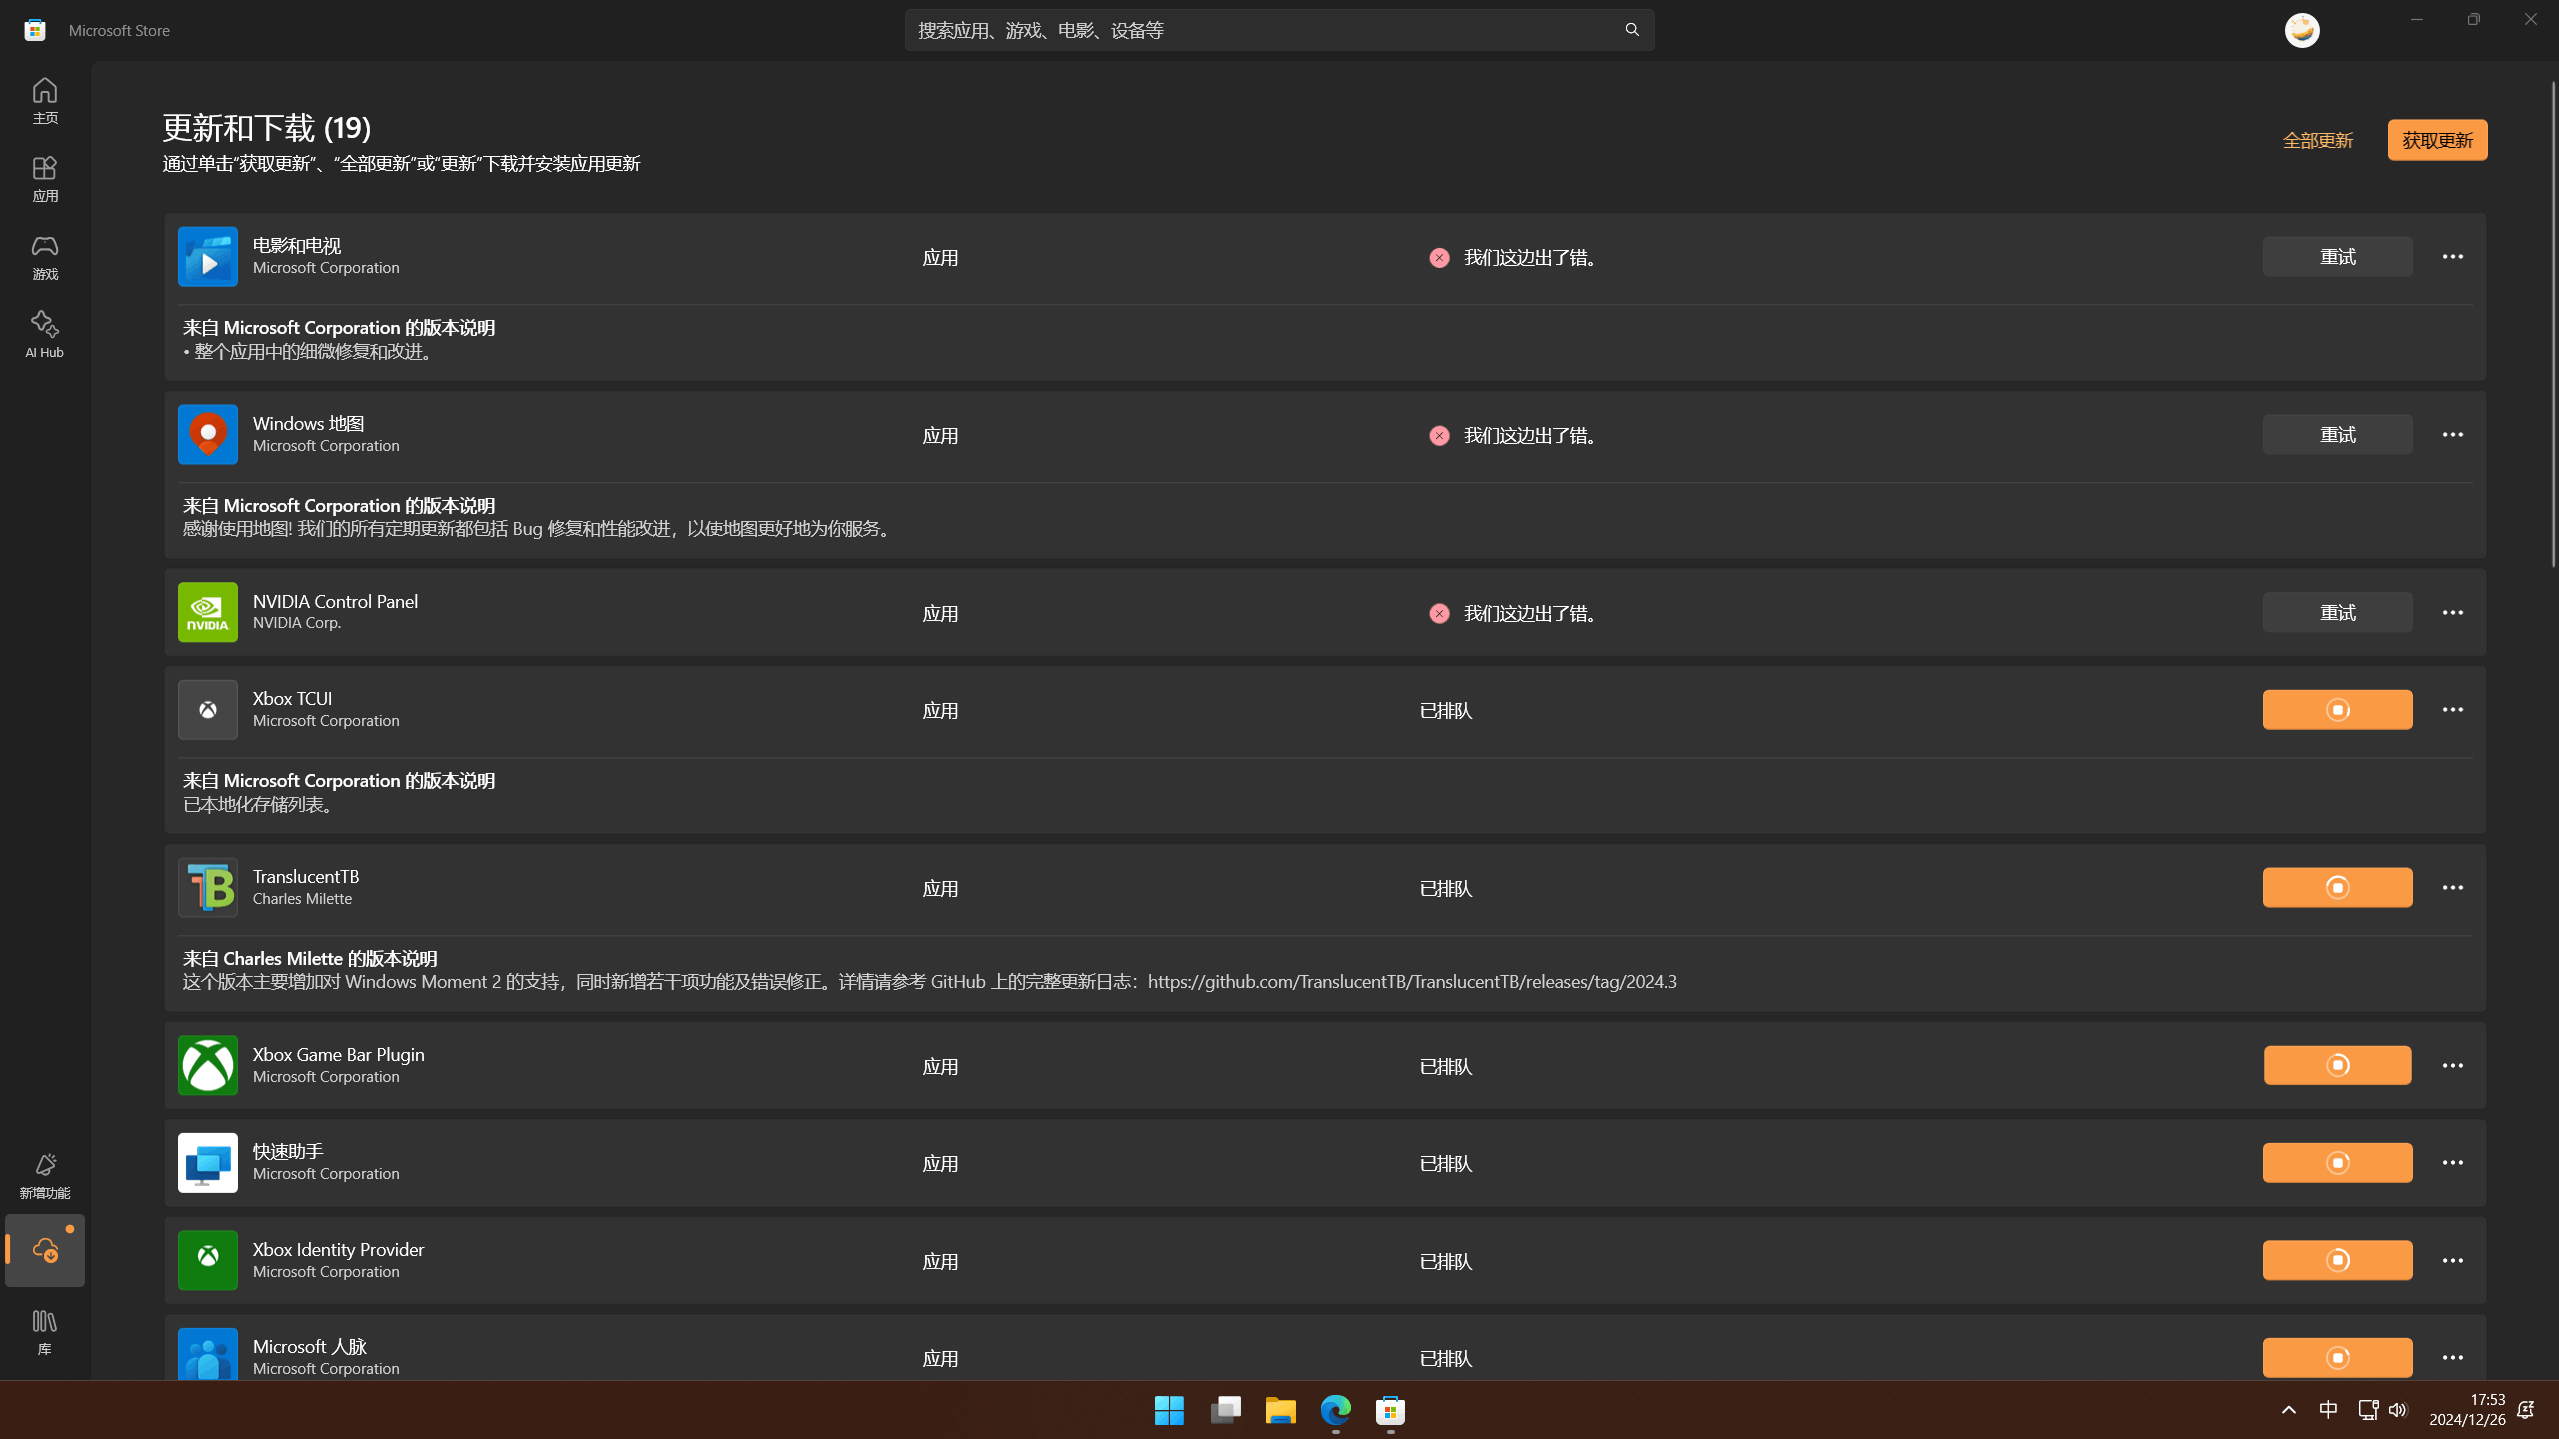
Task: Focus the store search input field
Action: [x=1260, y=30]
